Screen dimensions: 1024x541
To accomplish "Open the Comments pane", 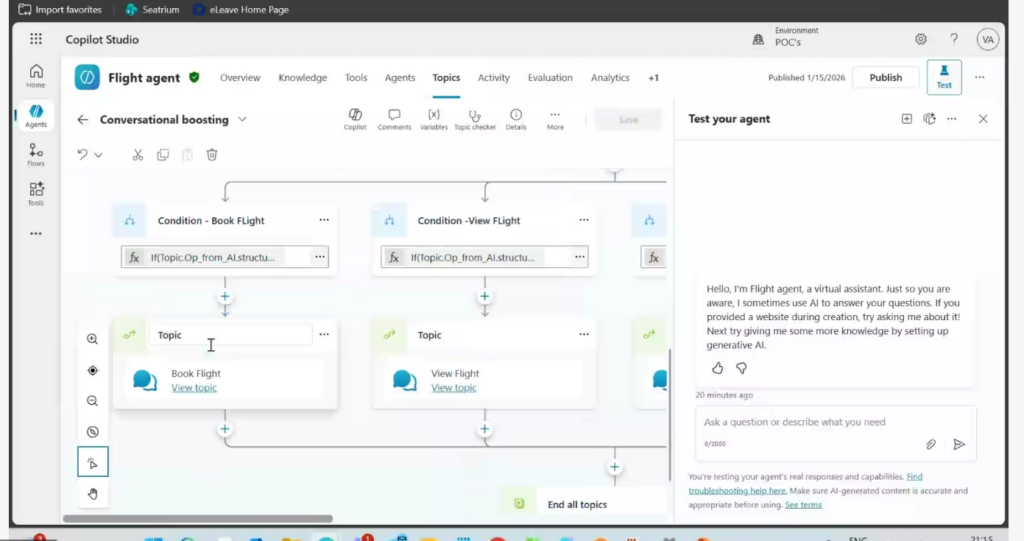I will coord(394,119).
